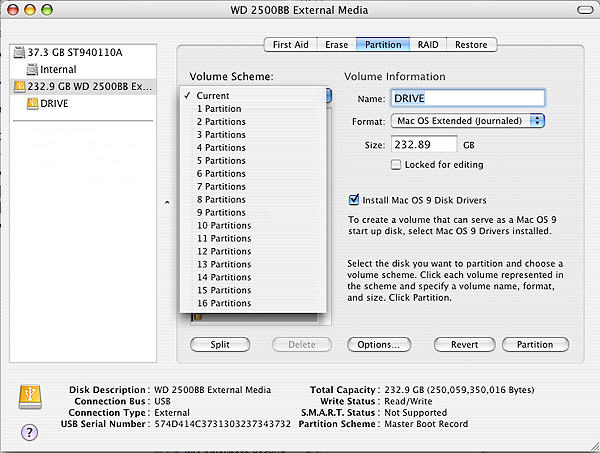Image resolution: width=600 pixels, height=453 pixels.
Task: Switch to the First Aid tab
Action: (x=291, y=45)
